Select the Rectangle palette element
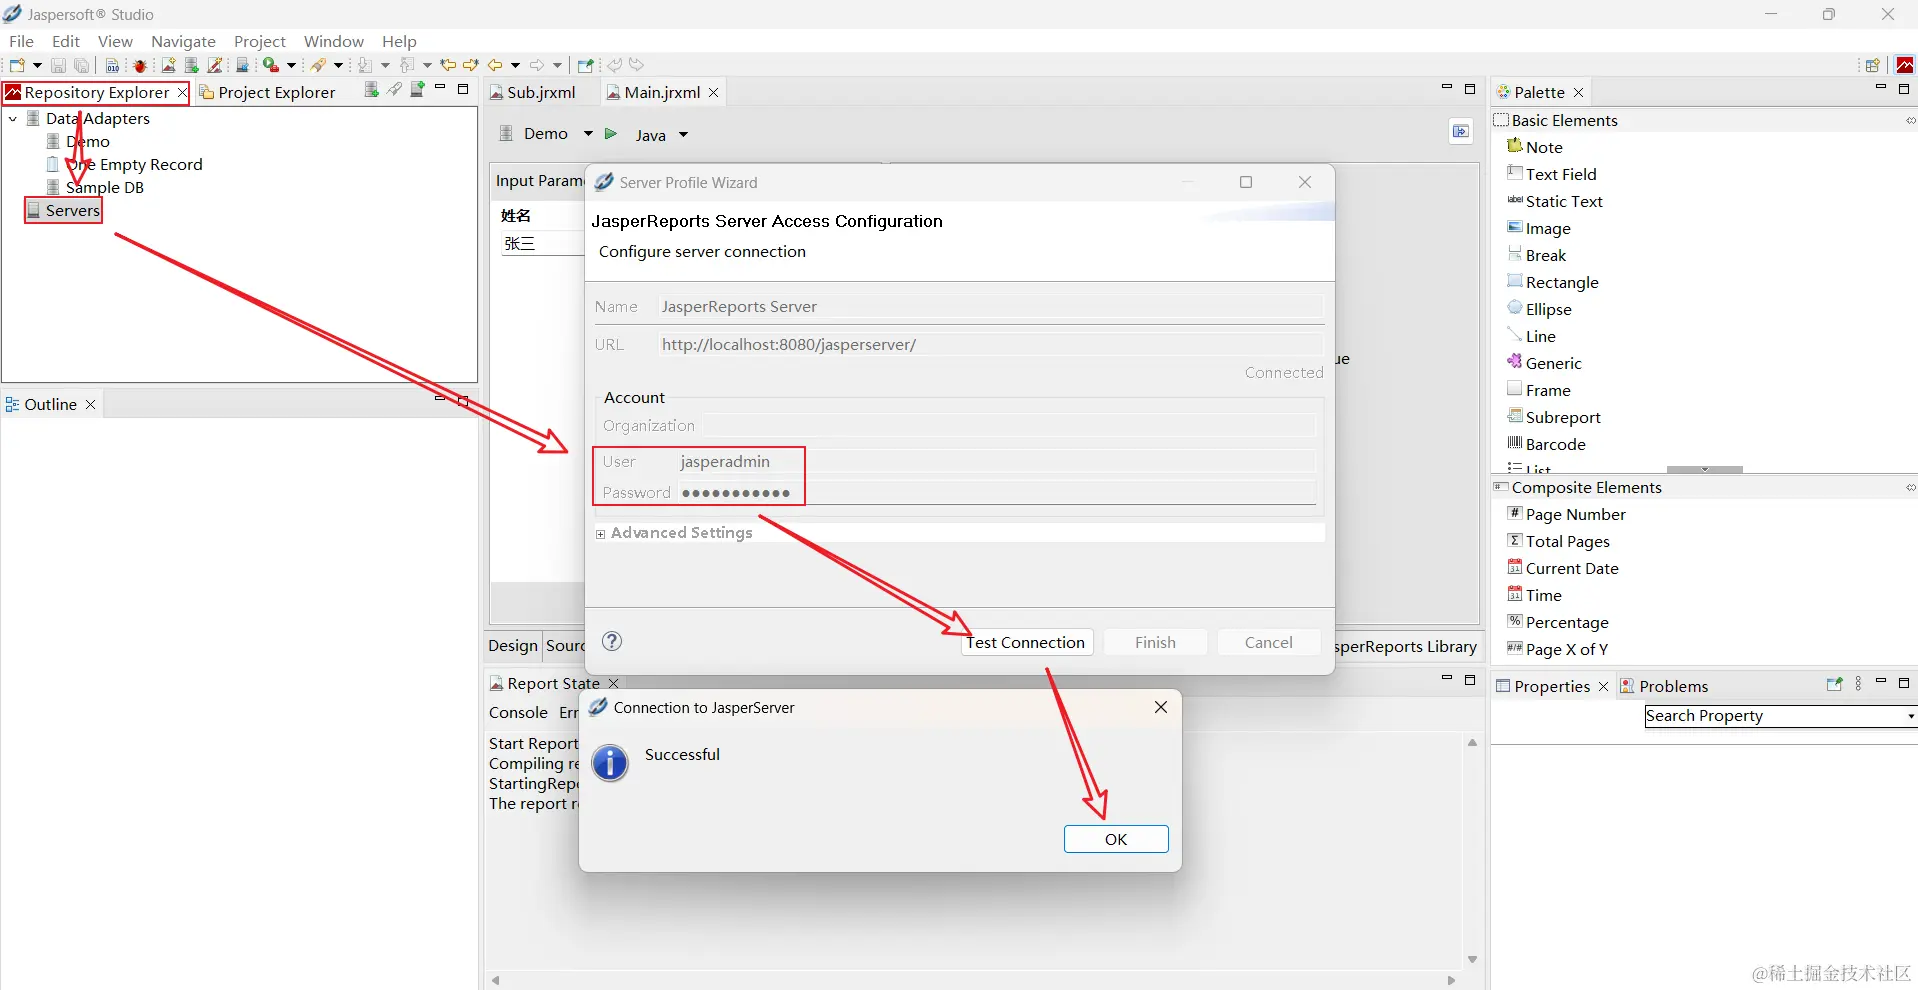Image resolution: width=1918 pixels, height=990 pixels. [1553, 282]
